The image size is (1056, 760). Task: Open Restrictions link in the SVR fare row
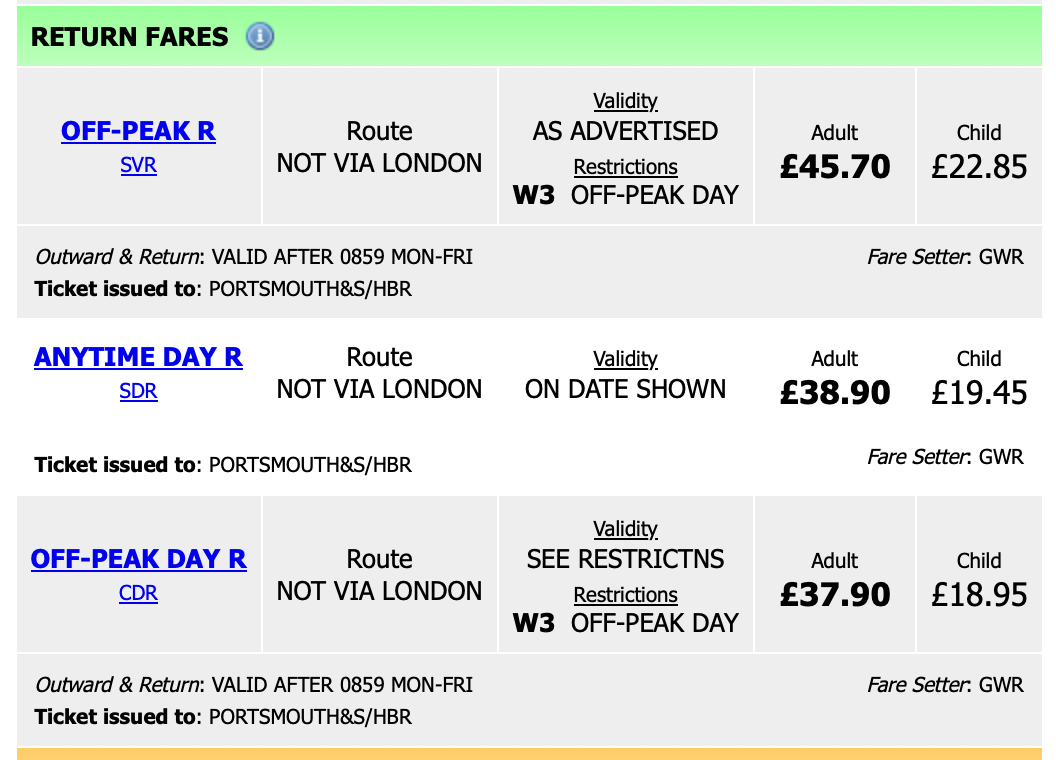(625, 167)
